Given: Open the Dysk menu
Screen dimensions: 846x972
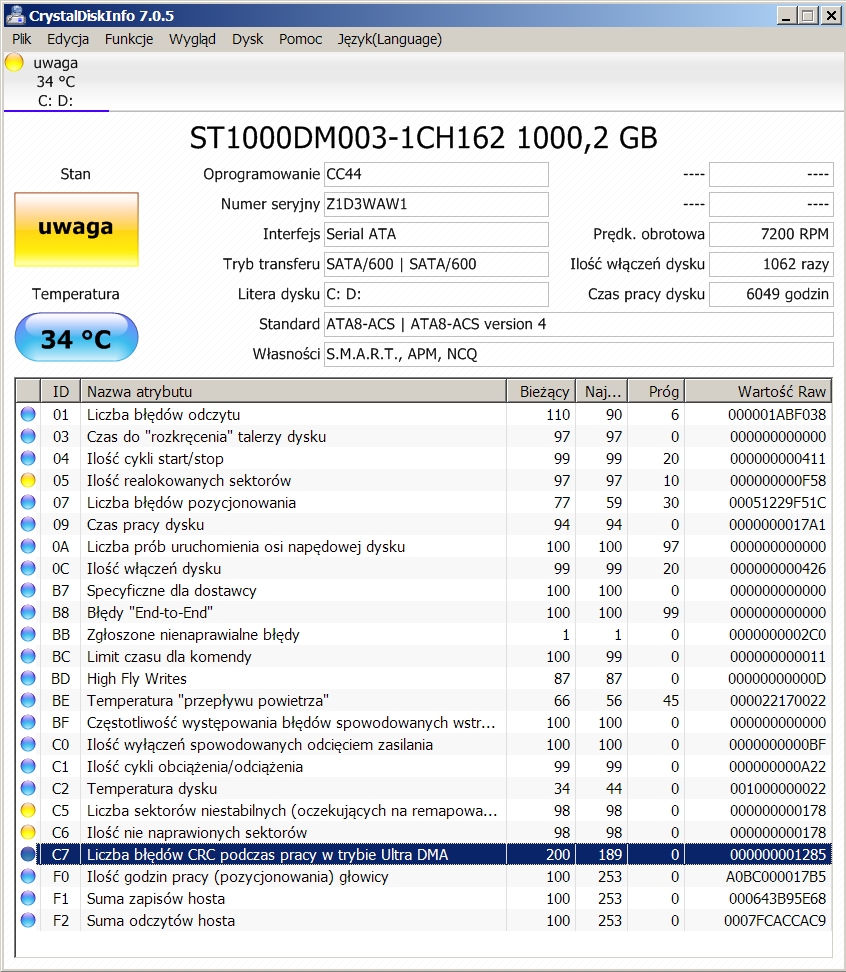Looking at the screenshot, I should (x=247, y=39).
